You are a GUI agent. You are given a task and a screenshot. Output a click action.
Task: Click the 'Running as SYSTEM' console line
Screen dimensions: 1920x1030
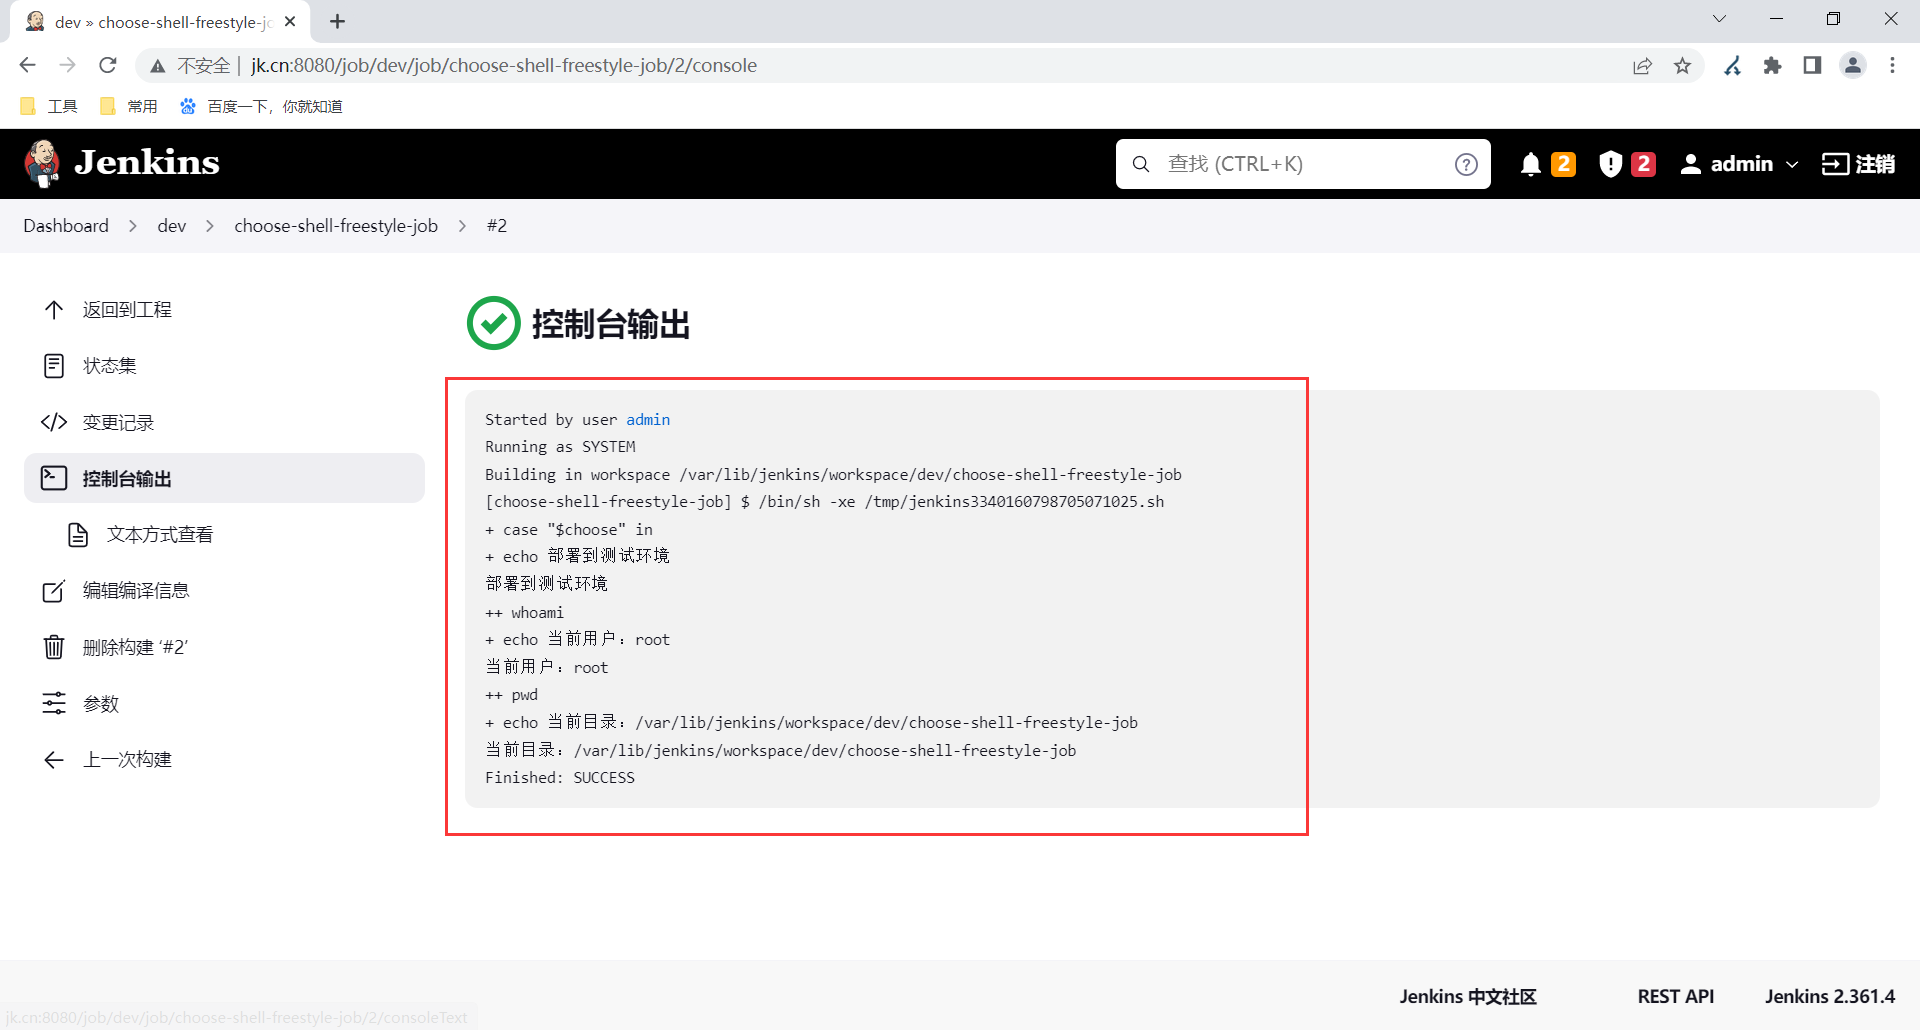pos(560,447)
